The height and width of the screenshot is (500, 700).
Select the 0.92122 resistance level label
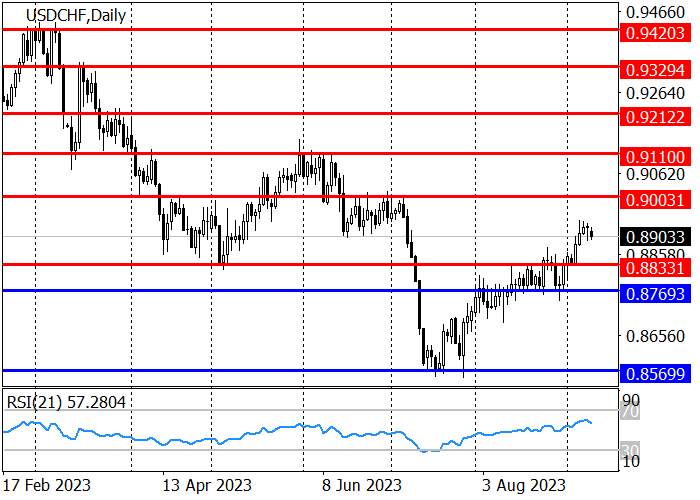click(x=655, y=117)
